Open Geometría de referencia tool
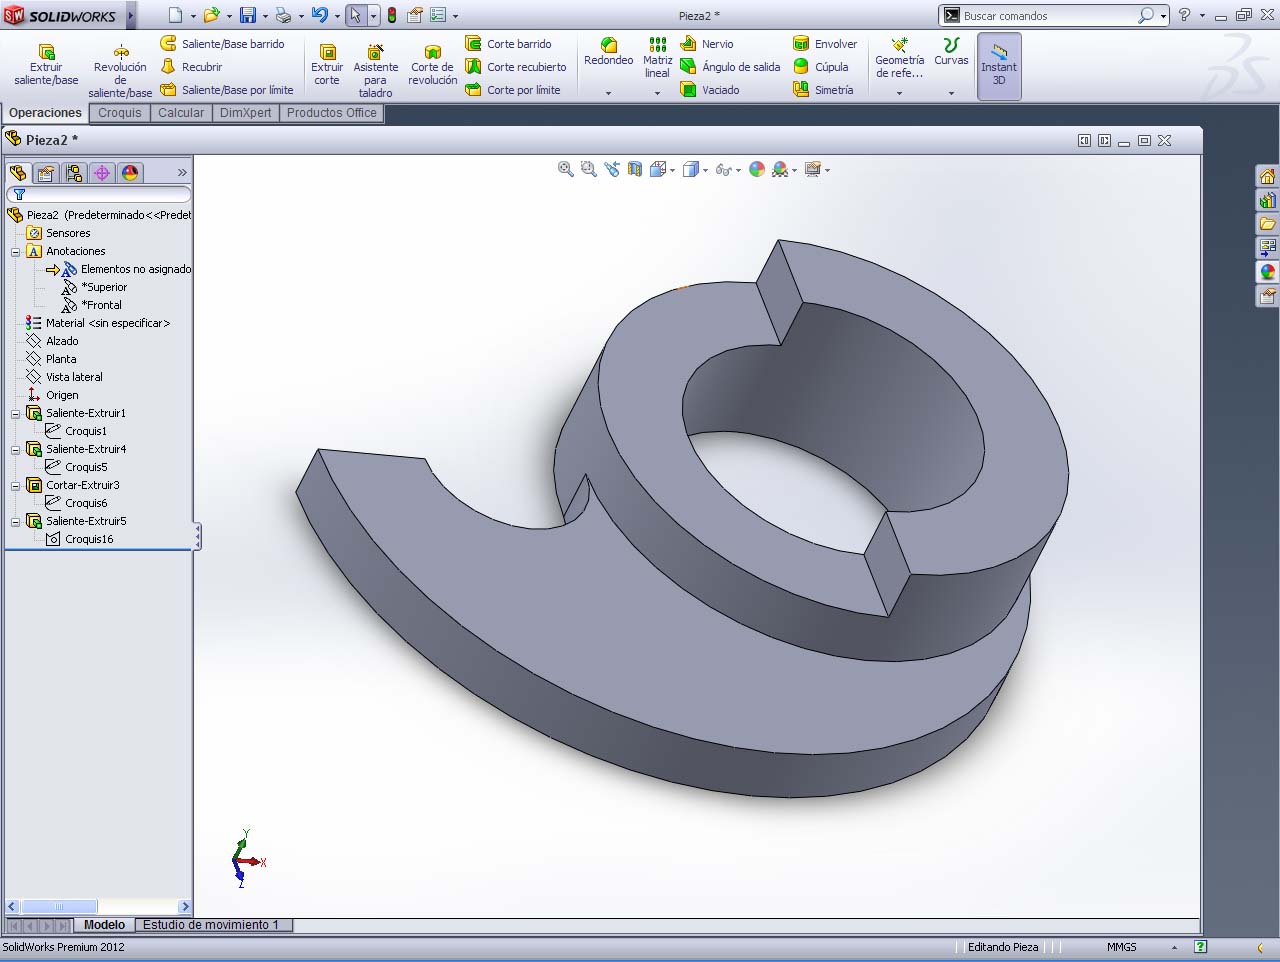1280x962 pixels. point(899,58)
